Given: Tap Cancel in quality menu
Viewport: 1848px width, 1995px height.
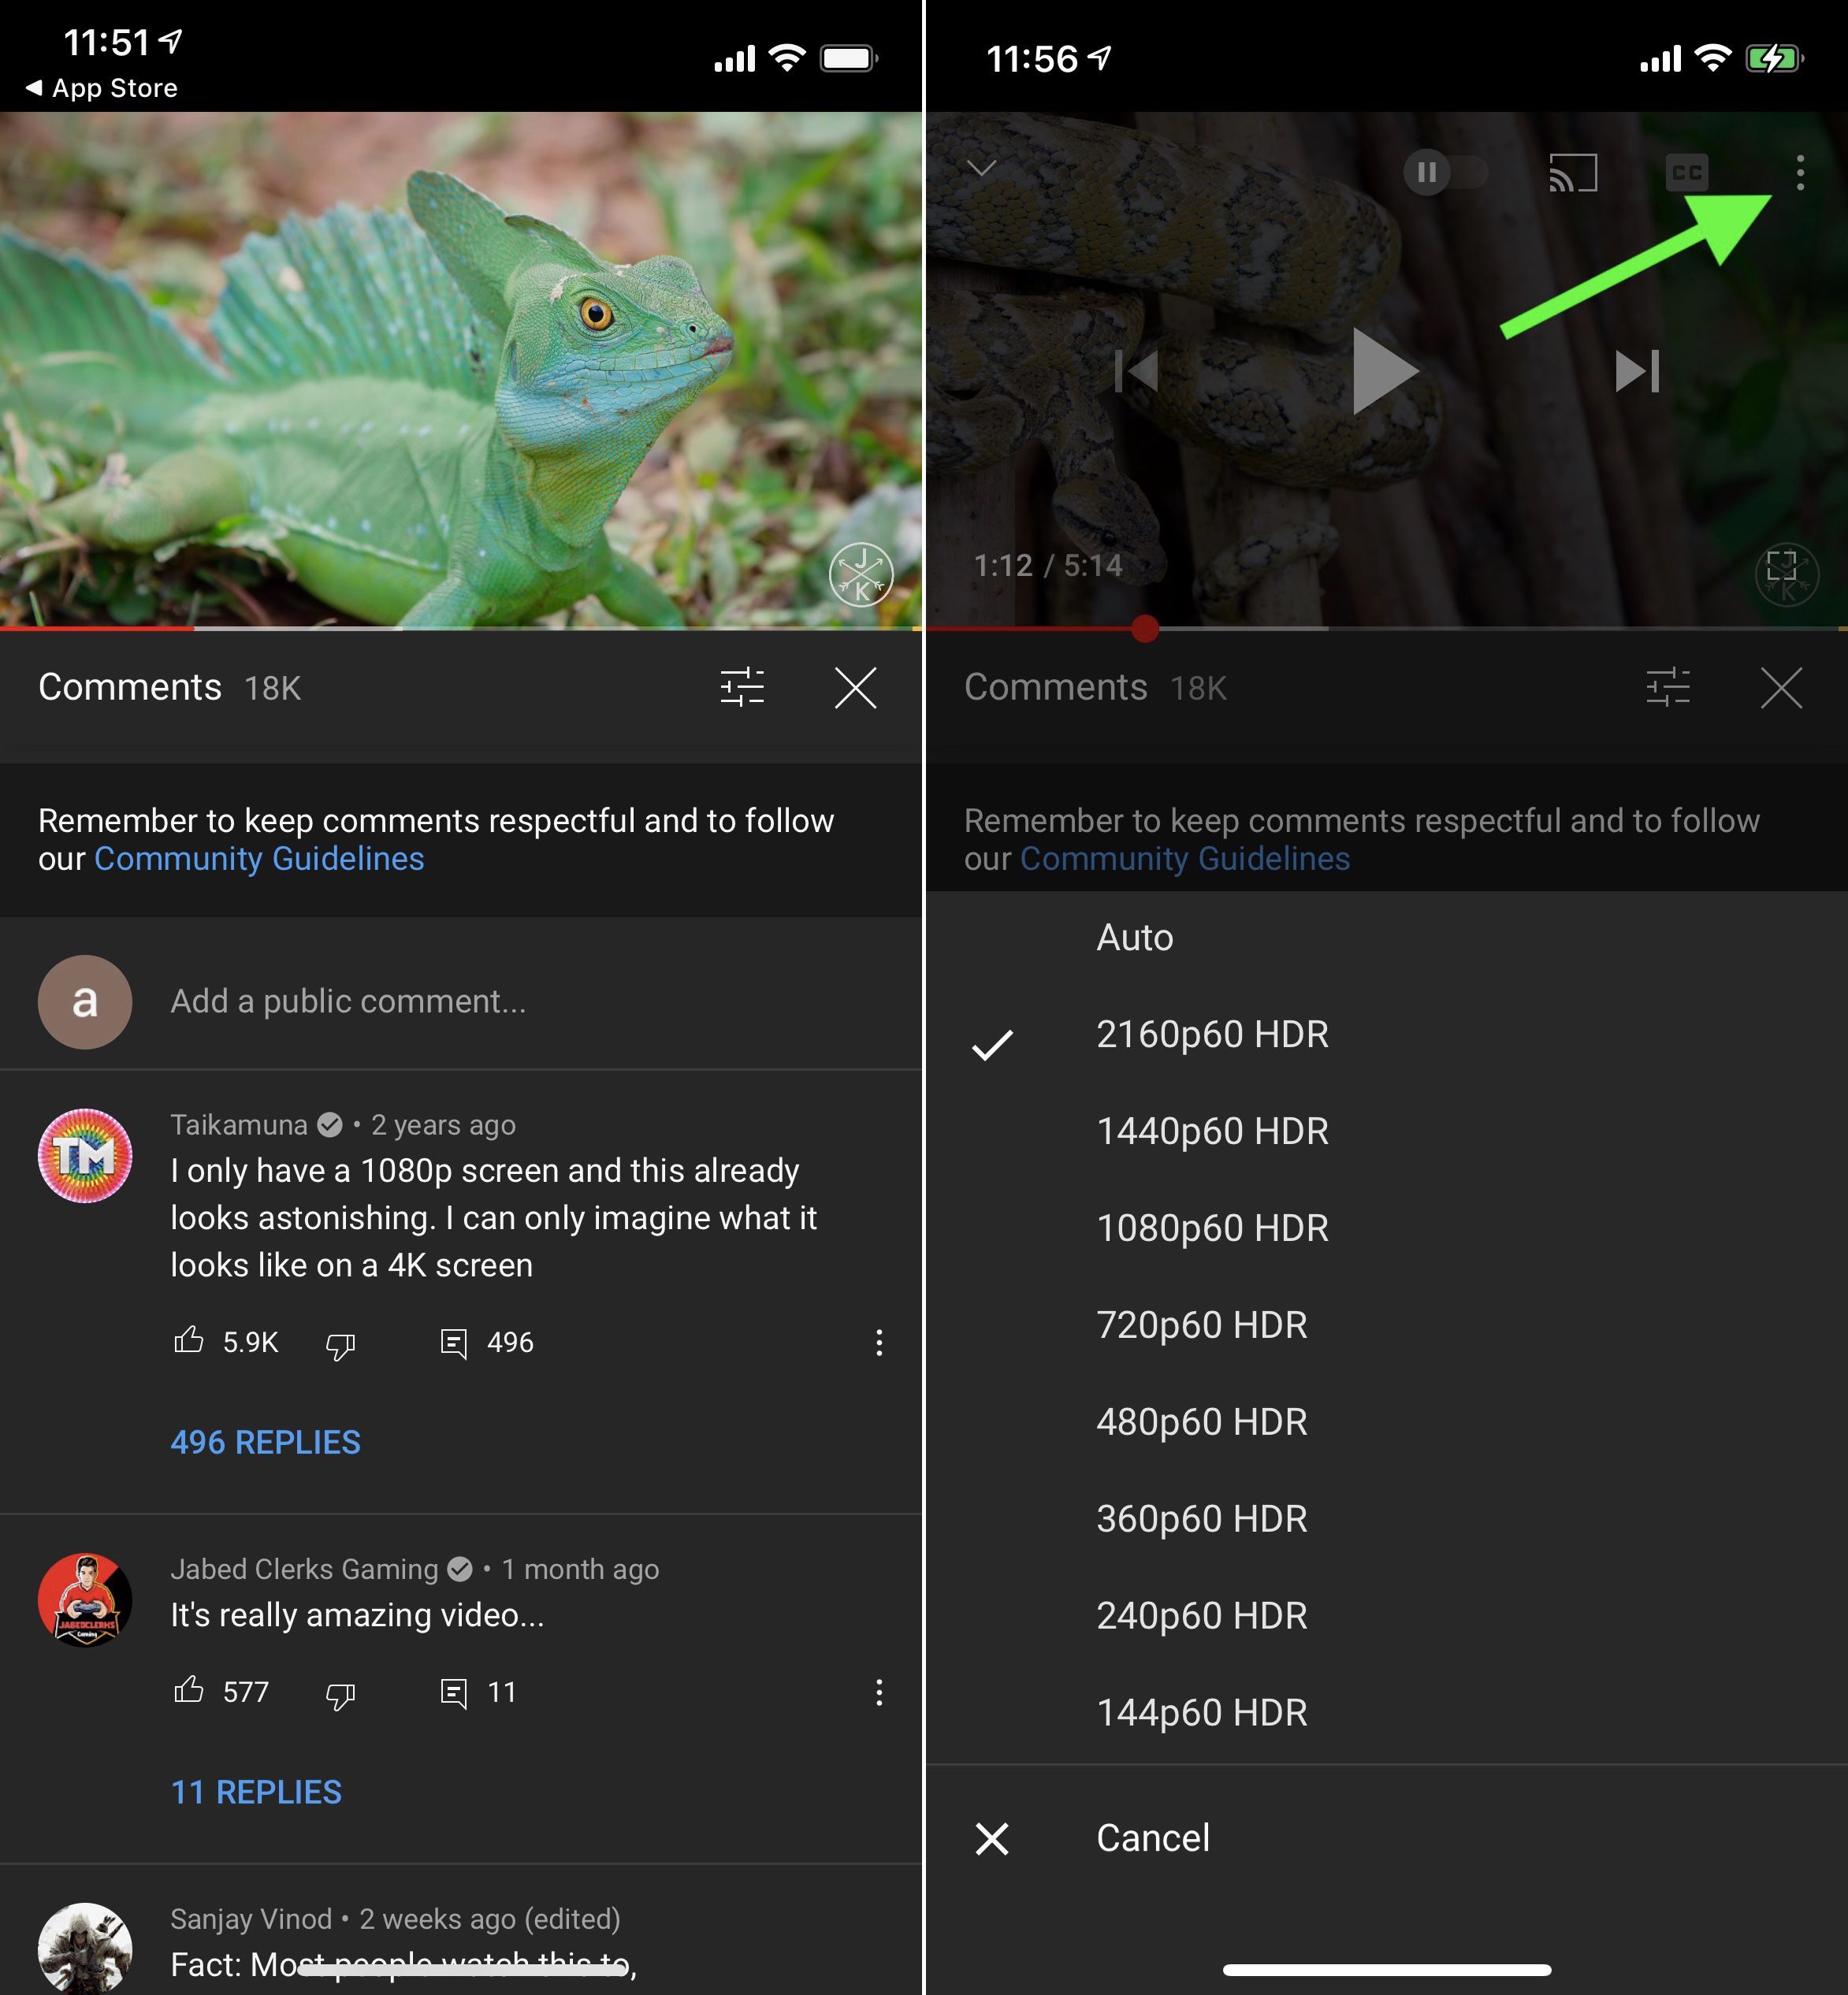Looking at the screenshot, I should click(1152, 1838).
